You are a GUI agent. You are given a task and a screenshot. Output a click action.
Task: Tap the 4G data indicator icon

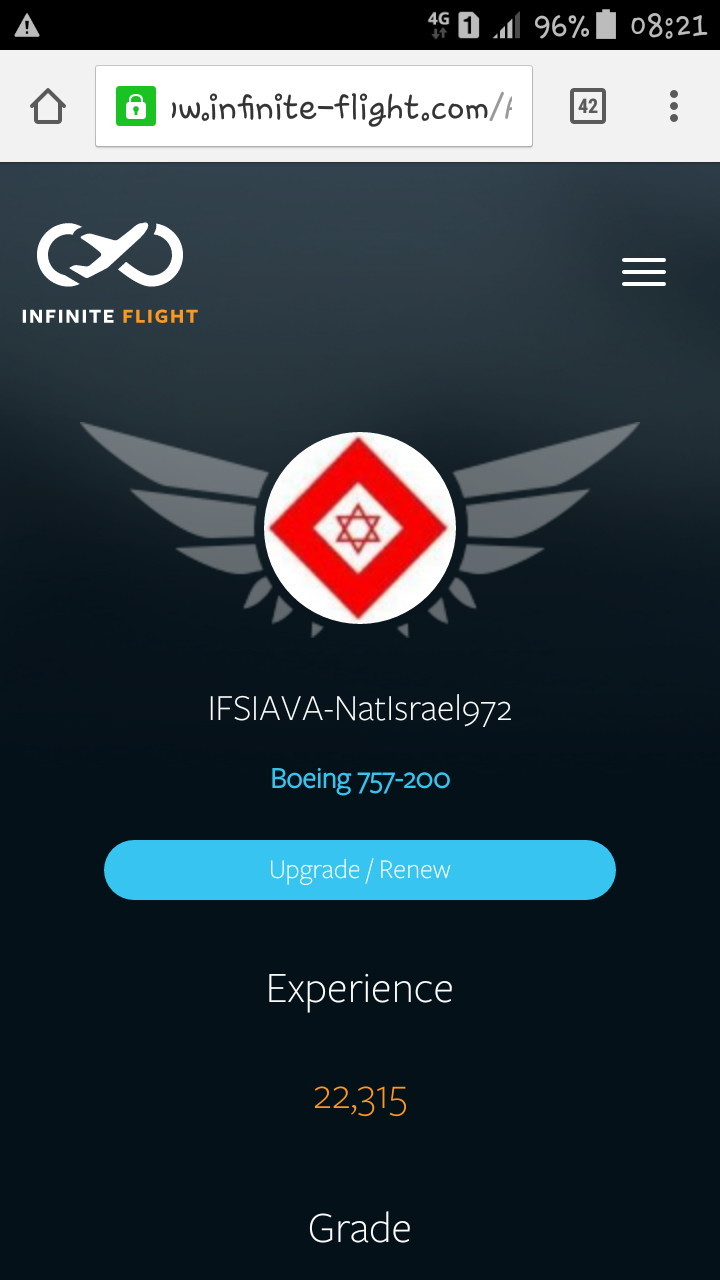[x=438, y=25]
